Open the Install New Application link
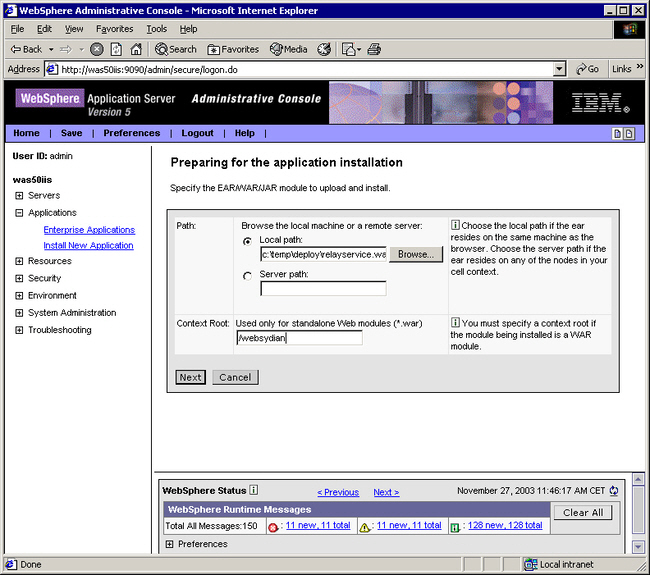 pos(88,245)
